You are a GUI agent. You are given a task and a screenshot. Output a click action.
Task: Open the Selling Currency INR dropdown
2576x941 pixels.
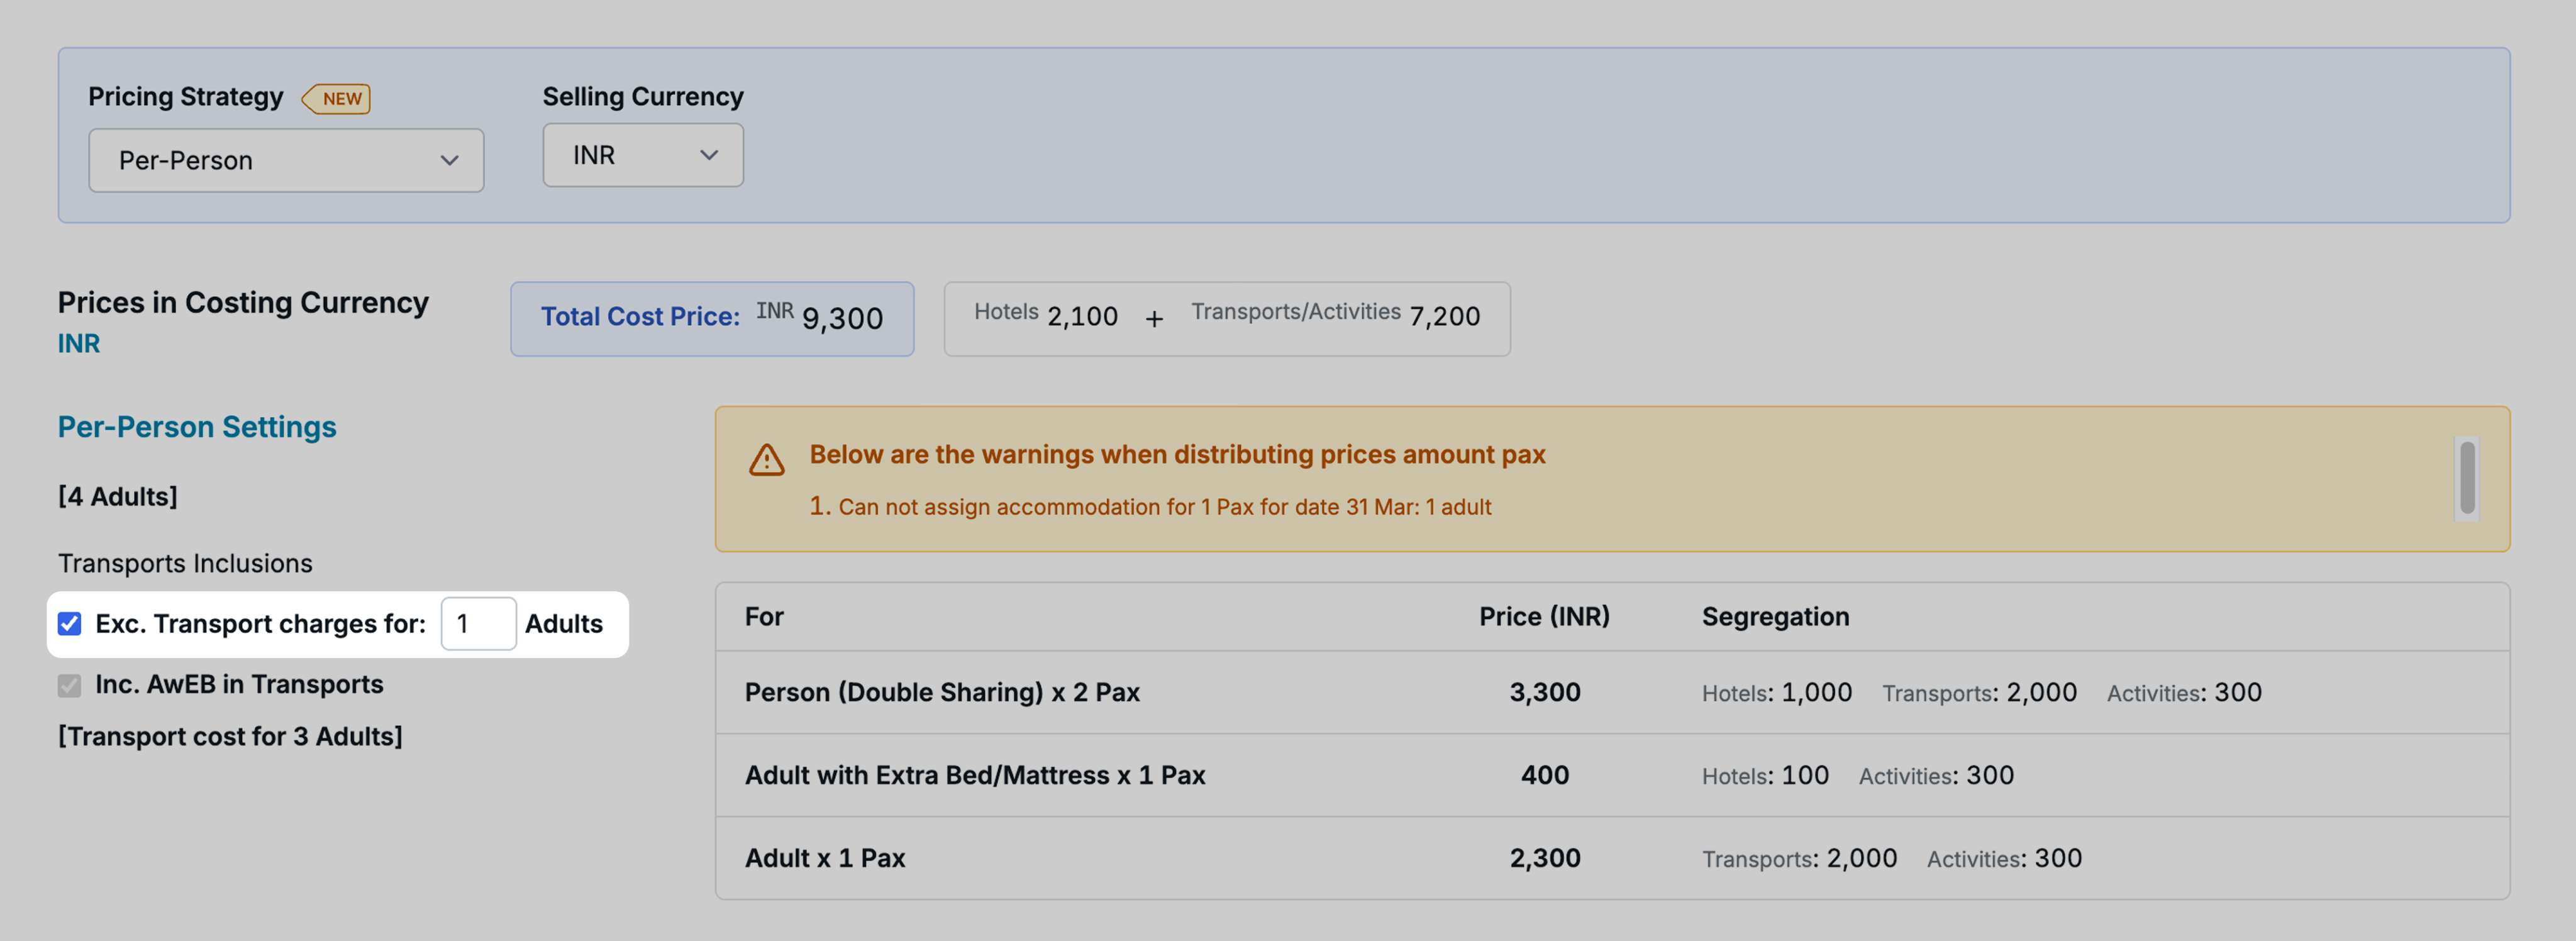(642, 155)
